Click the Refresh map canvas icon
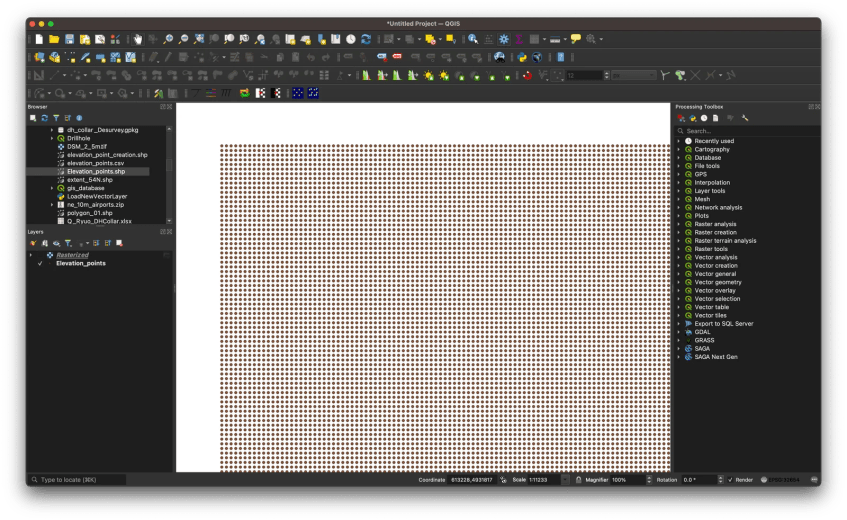 366,39
